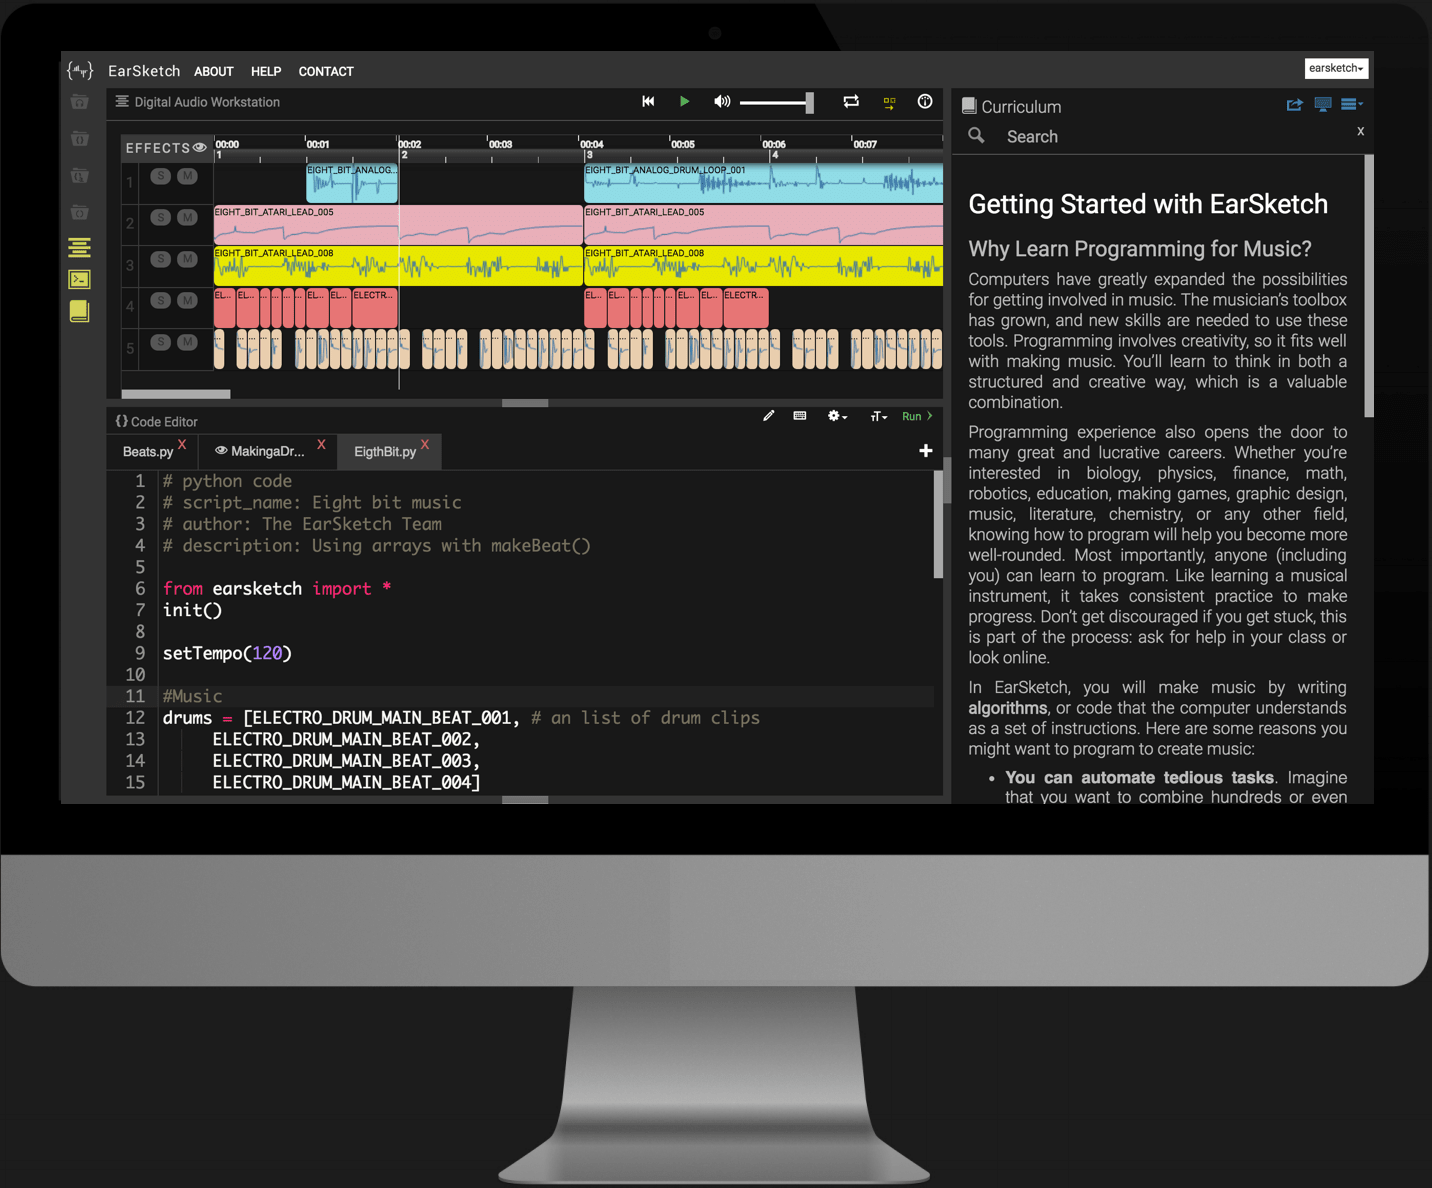Toggle the EFFECTS eye visibility
This screenshot has height=1188, width=1432.
[200, 148]
